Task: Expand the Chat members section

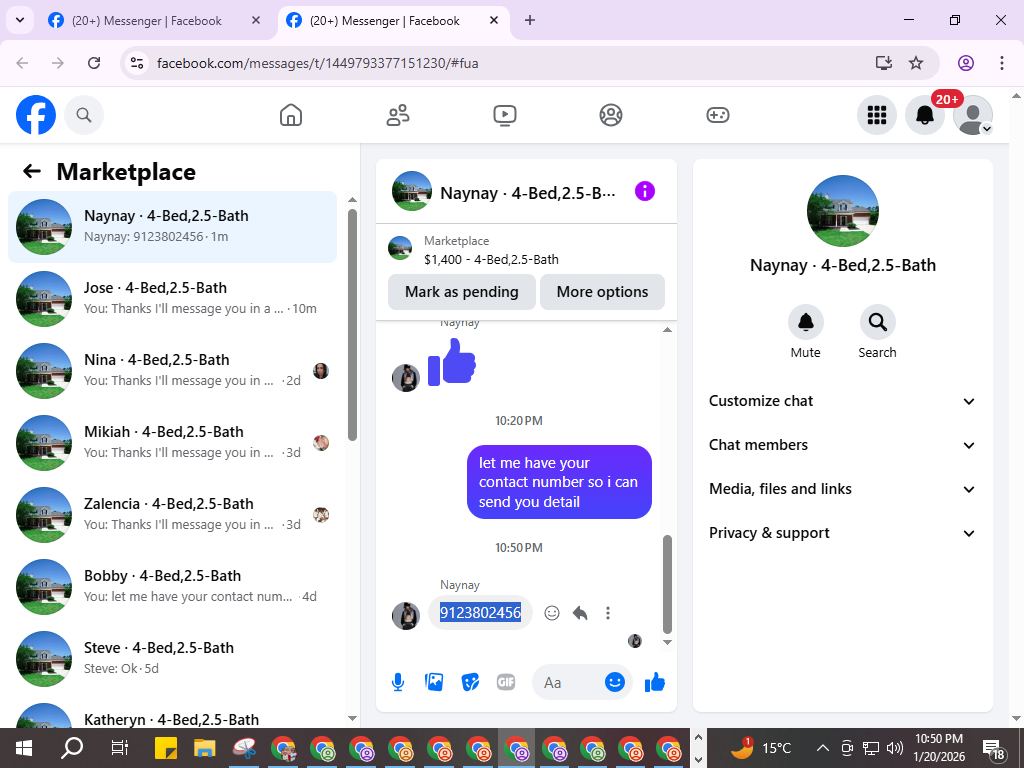Action: coord(842,445)
